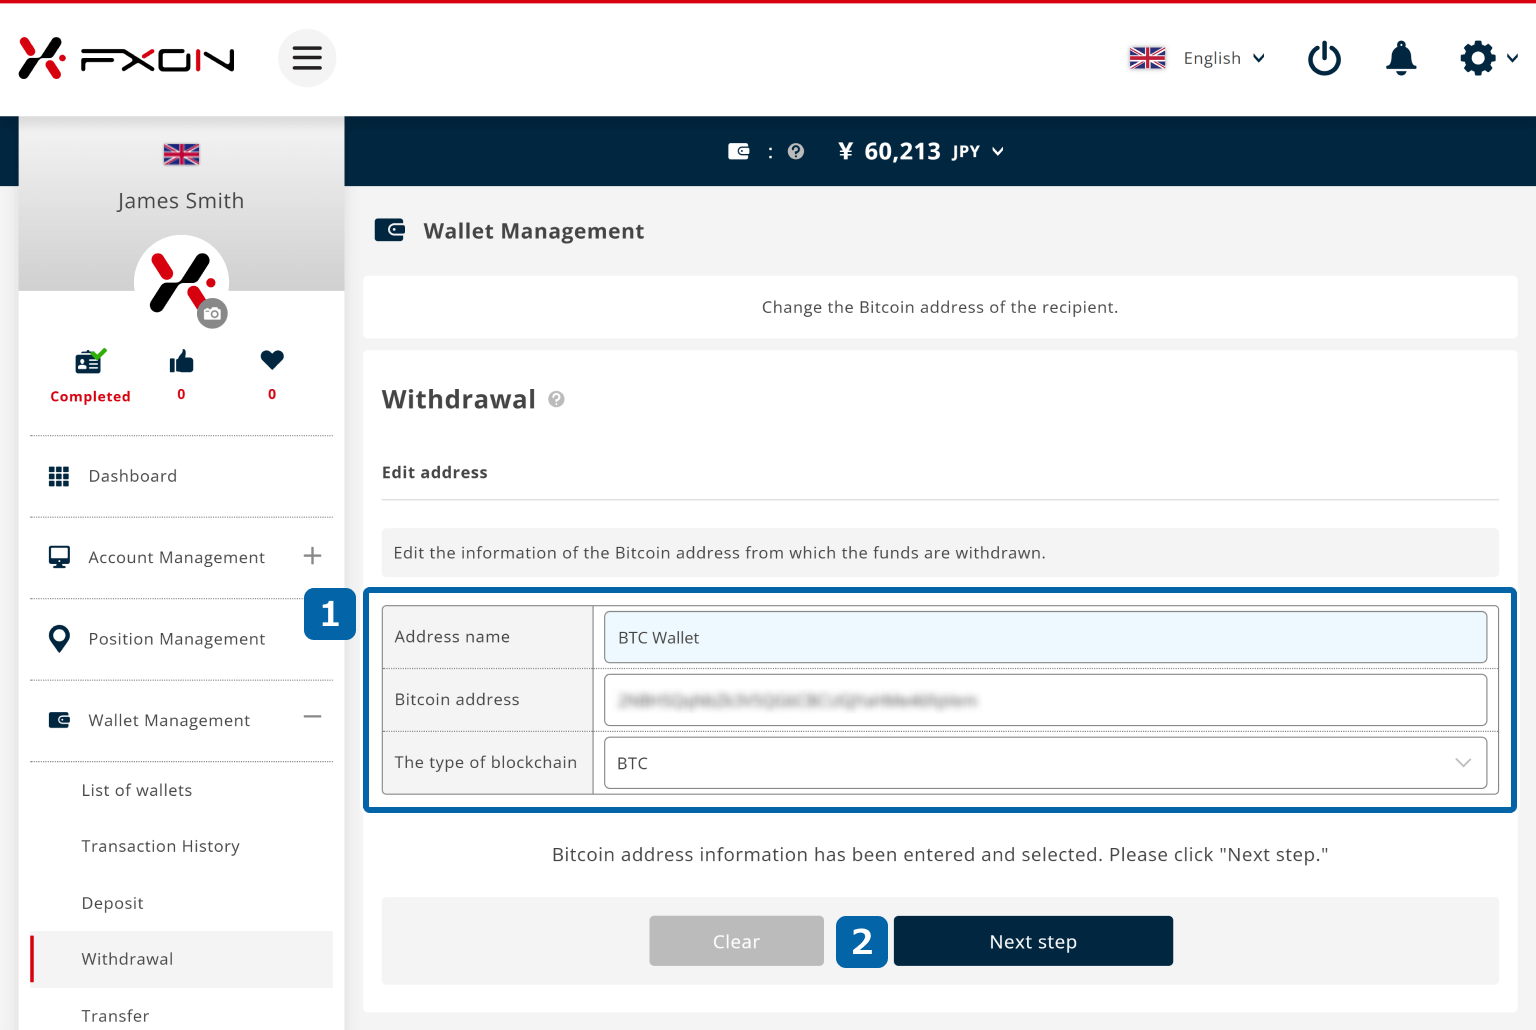Click the Completed verification icon

pos(90,361)
